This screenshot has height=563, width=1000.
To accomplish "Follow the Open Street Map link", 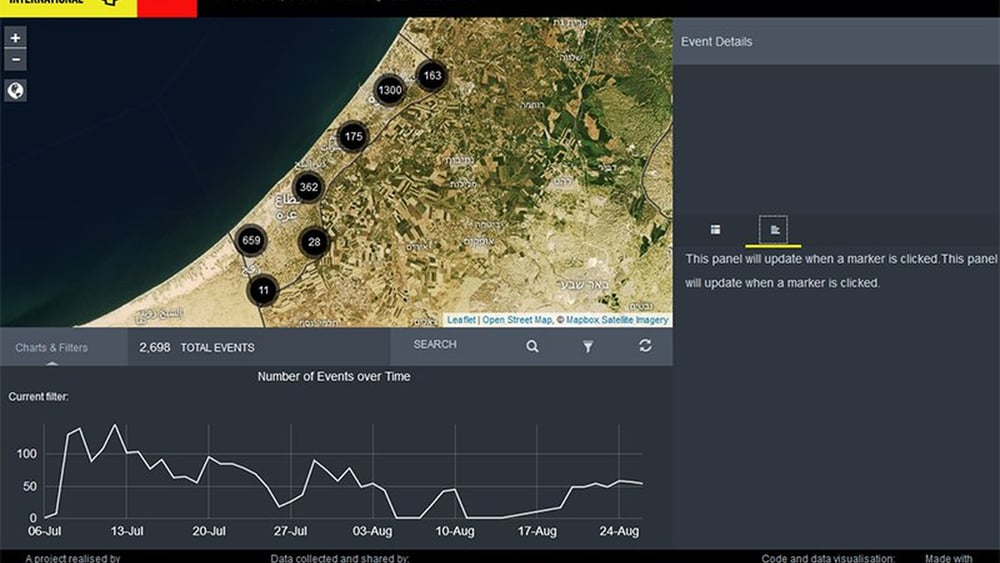I will [x=516, y=320].
